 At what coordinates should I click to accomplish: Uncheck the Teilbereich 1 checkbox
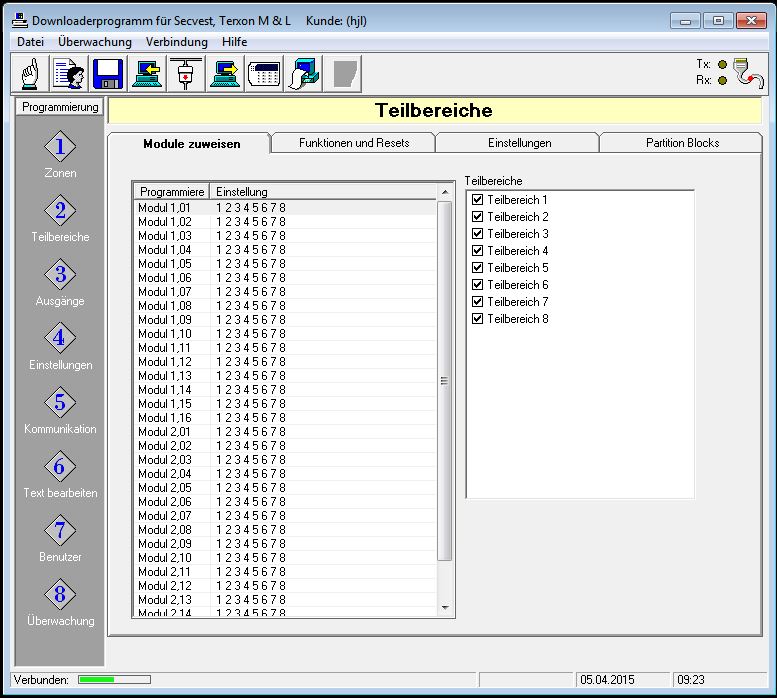pos(477,200)
